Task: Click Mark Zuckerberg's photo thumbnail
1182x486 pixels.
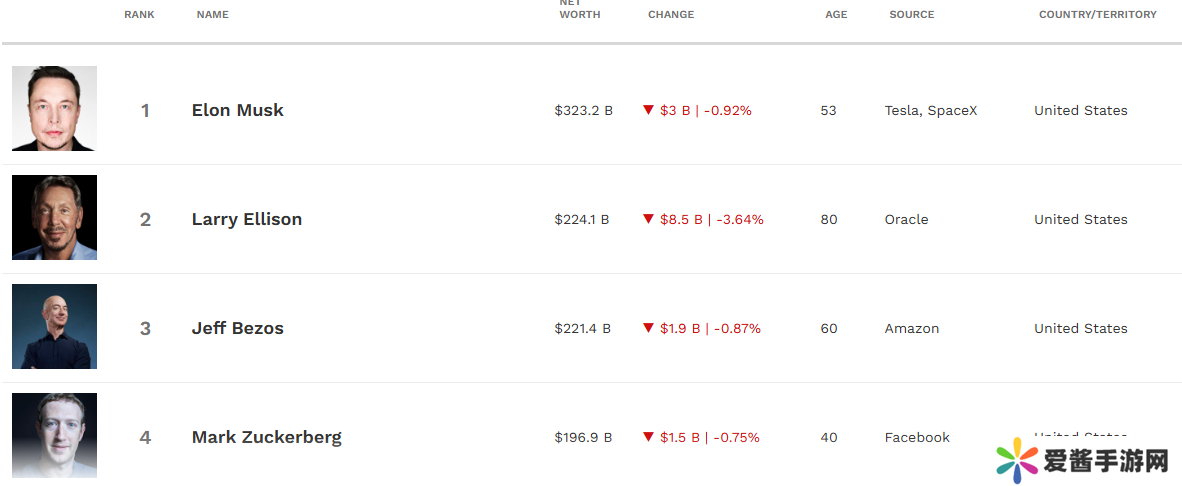Action: click(54, 435)
